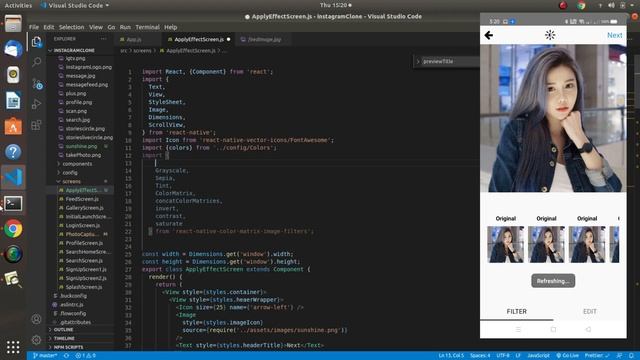
Task: Open FeedScreen.js in the explorer
Action: click(x=82, y=199)
